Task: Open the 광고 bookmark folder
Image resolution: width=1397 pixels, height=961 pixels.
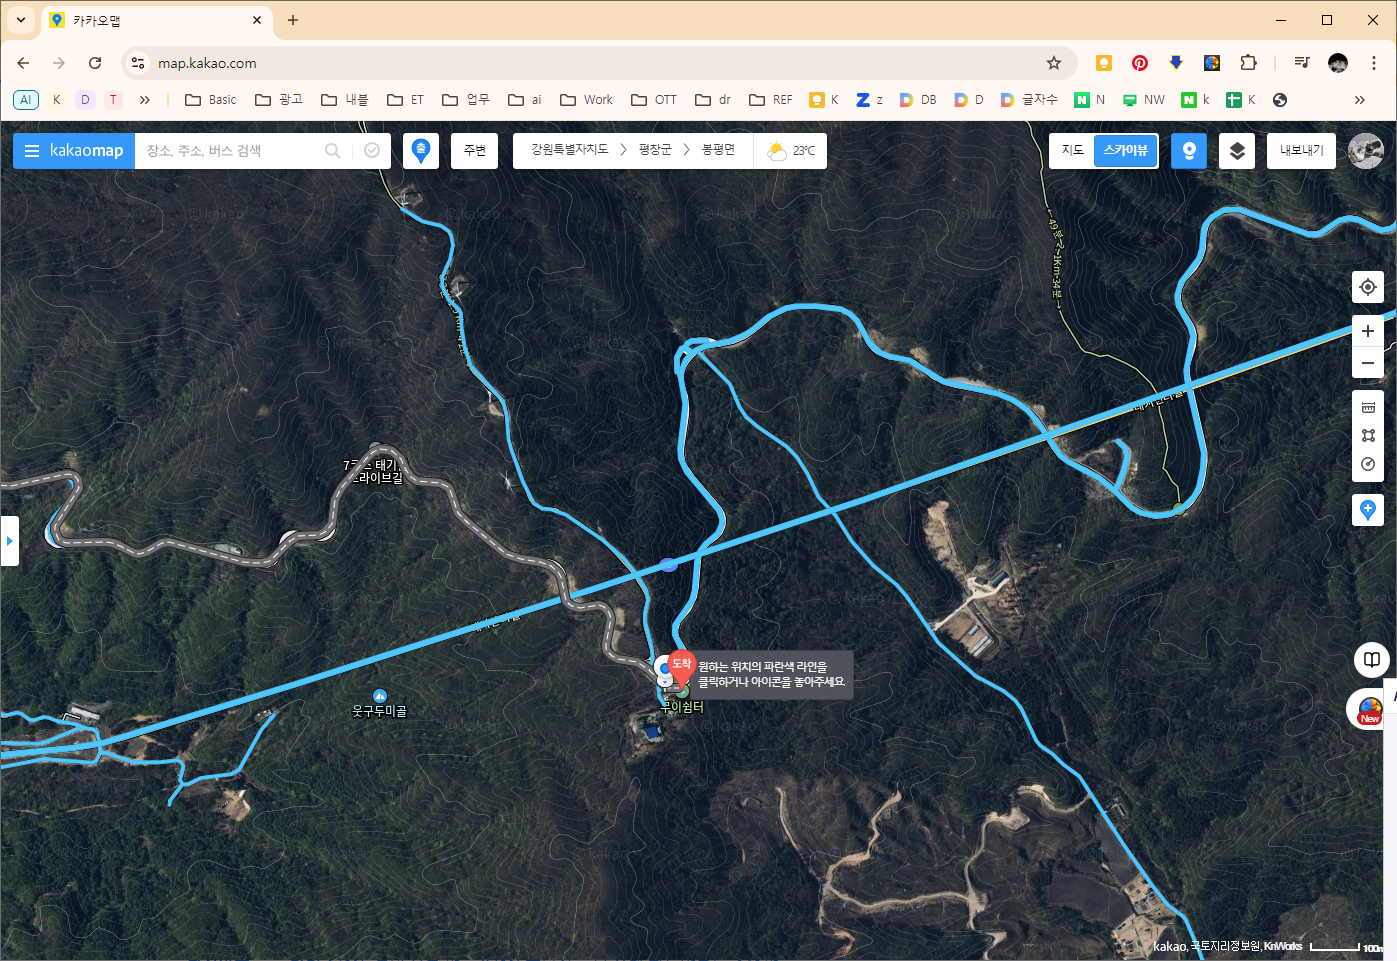Action: pyautogui.click(x=279, y=100)
